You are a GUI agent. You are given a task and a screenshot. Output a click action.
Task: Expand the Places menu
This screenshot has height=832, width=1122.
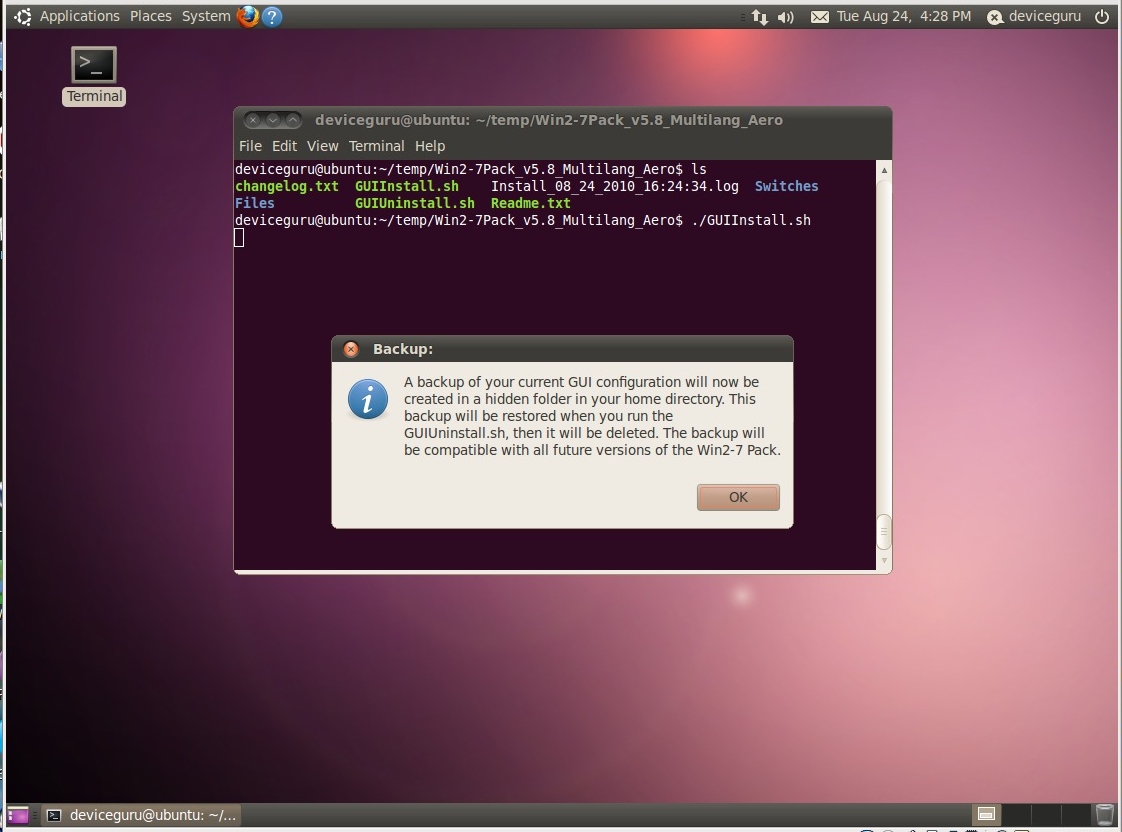click(150, 16)
